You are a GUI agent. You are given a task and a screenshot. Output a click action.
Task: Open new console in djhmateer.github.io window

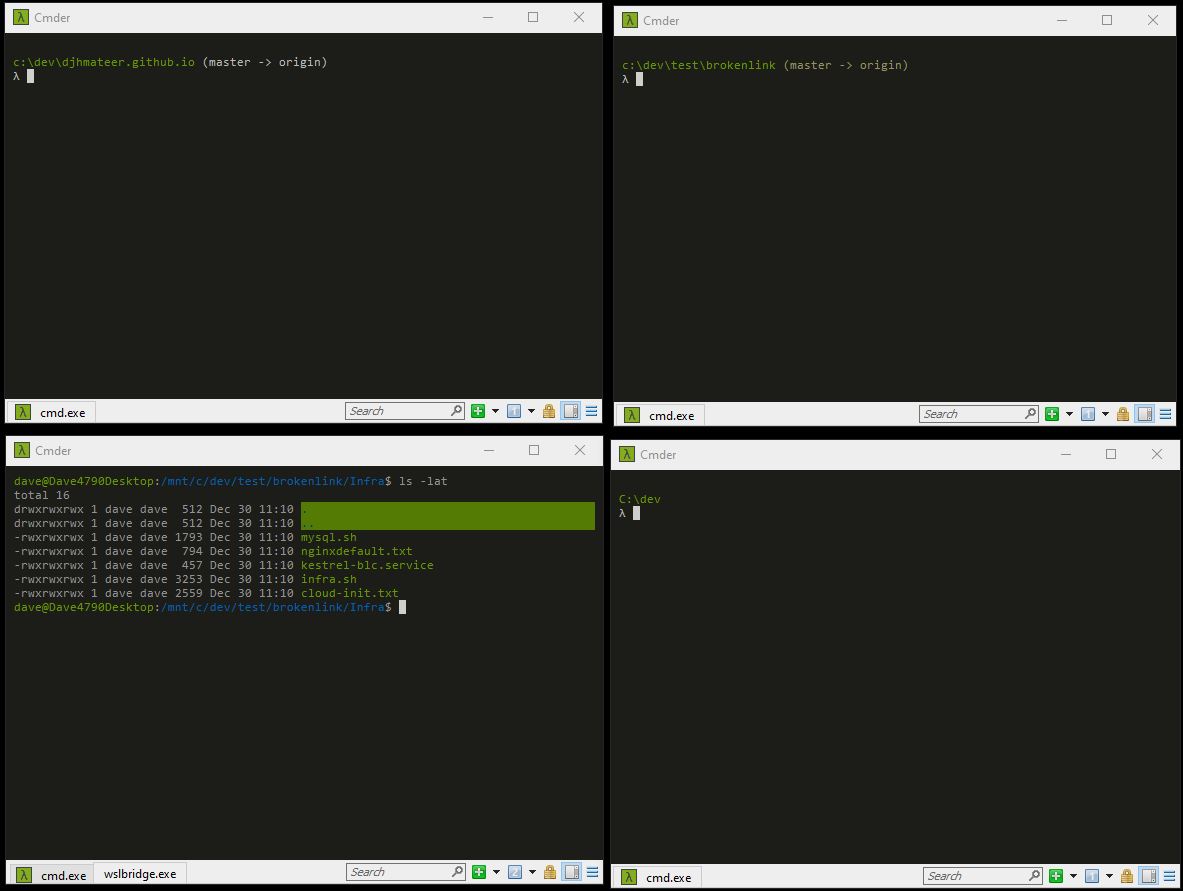478,411
